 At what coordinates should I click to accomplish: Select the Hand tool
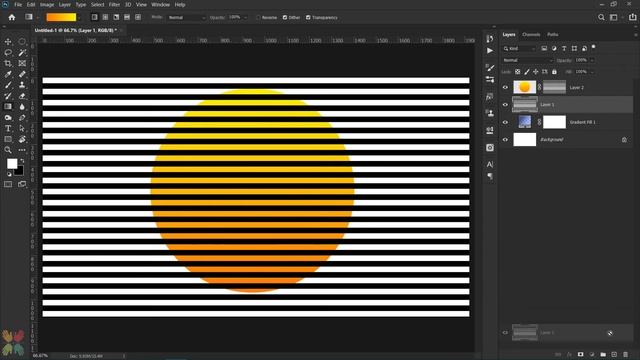22,139
